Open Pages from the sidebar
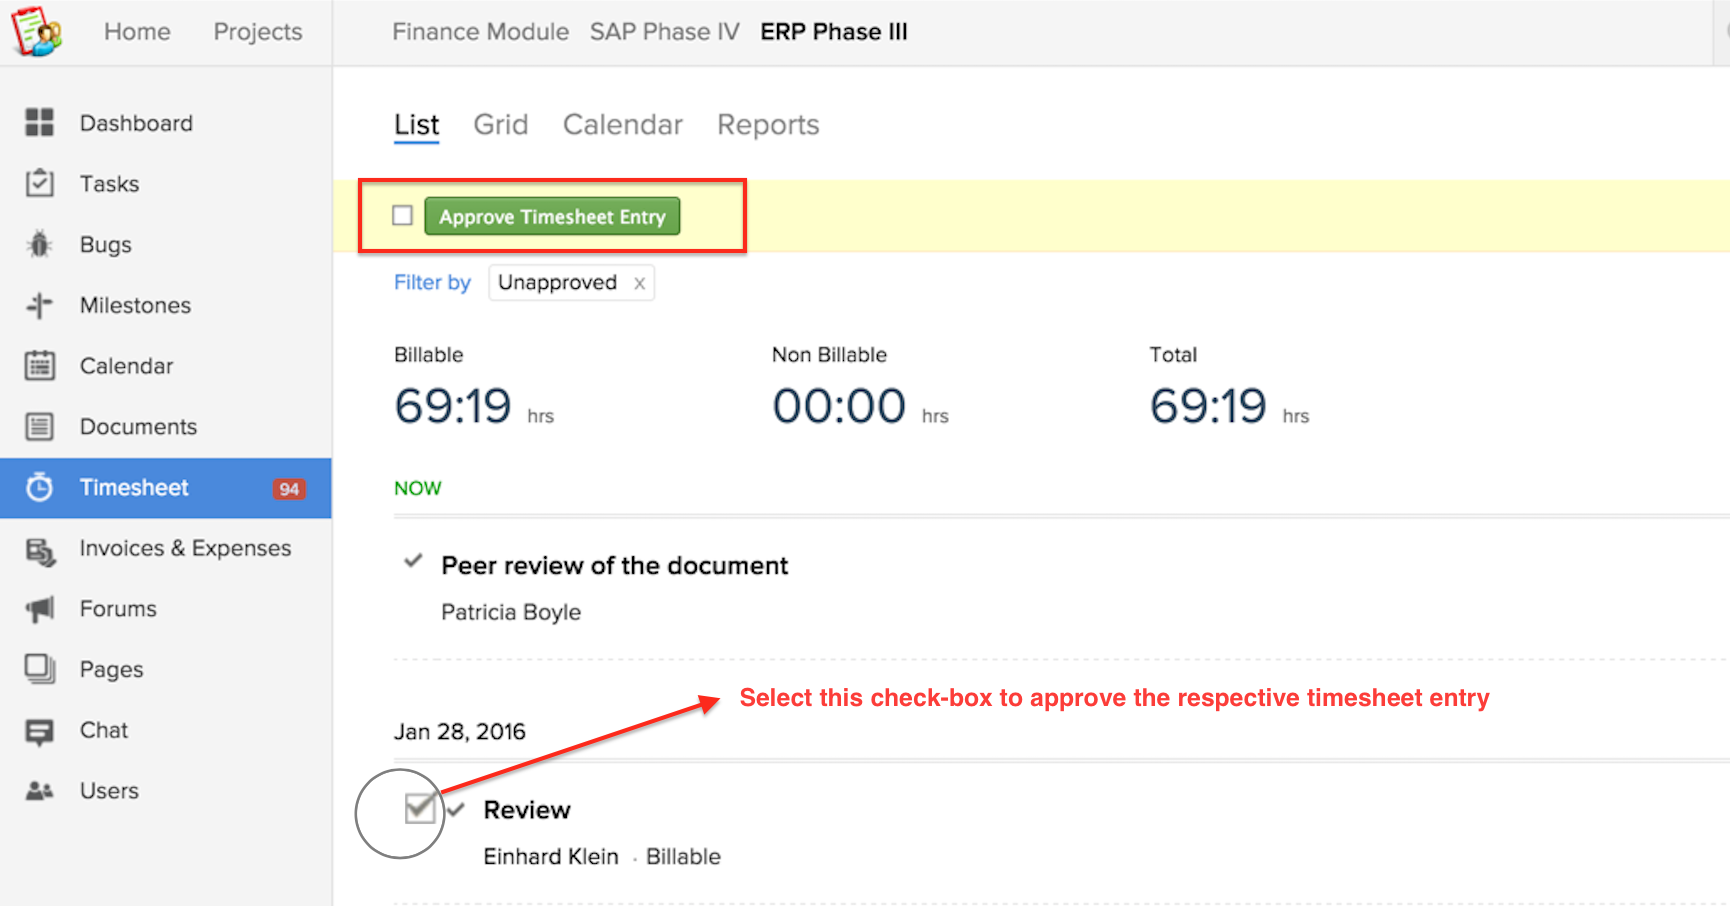The height and width of the screenshot is (906, 1730). [x=111, y=670]
